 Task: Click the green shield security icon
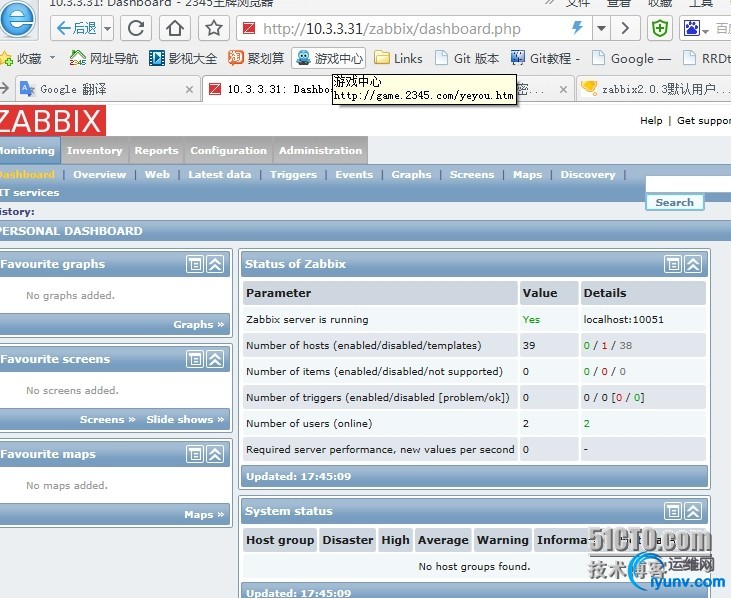click(659, 28)
